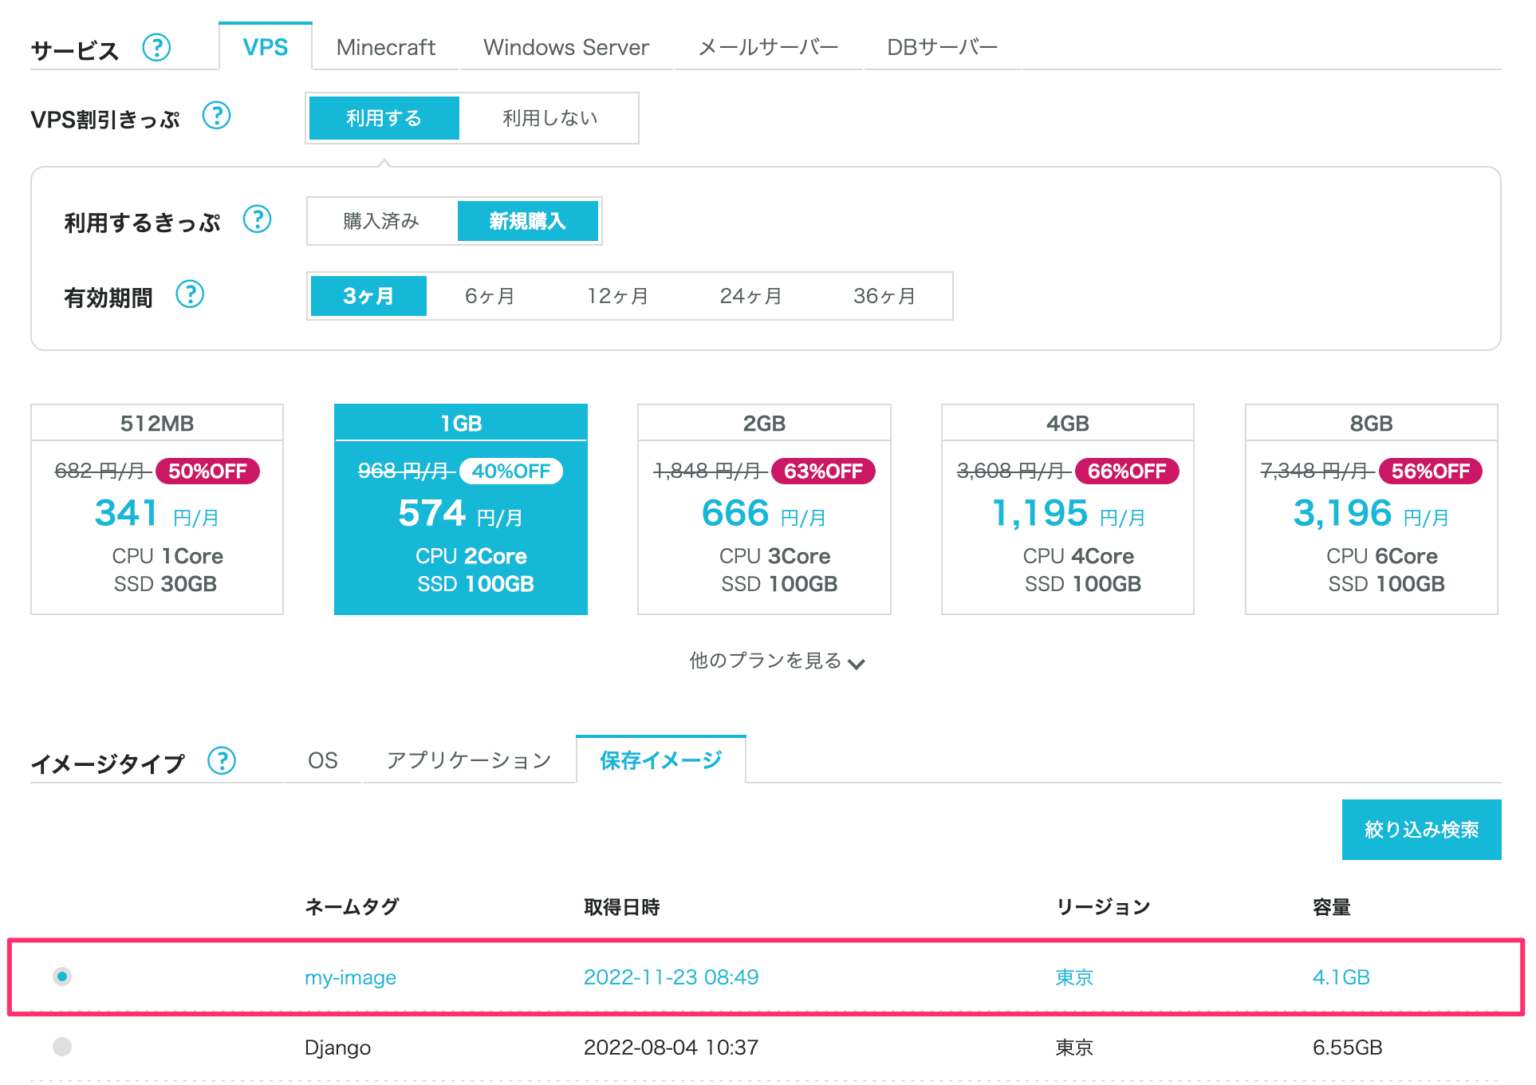Select the my-image radio button
The height and width of the screenshot is (1085, 1536).
pyautogui.click(x=62, y=976)
